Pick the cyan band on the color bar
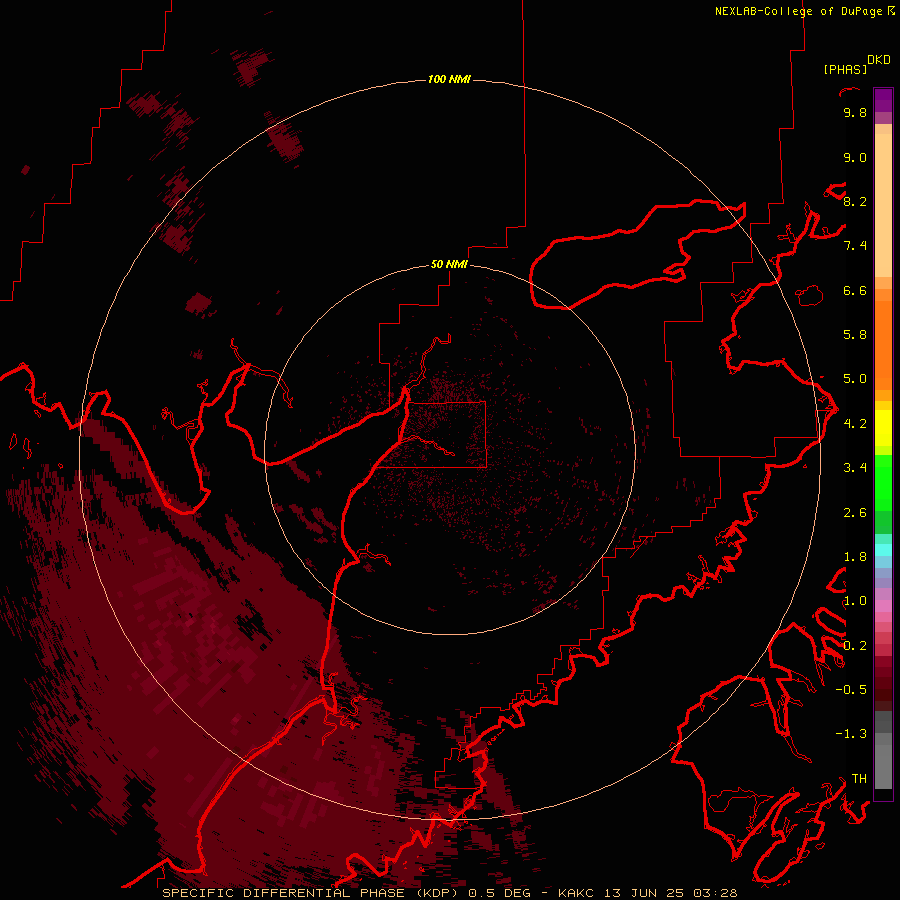 [x=883, y=550]
